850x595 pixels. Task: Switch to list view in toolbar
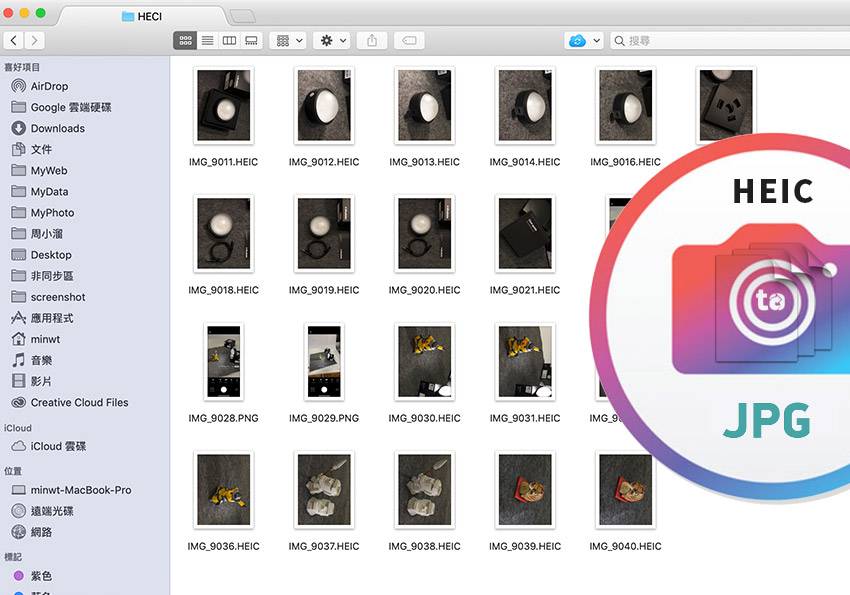207,41
